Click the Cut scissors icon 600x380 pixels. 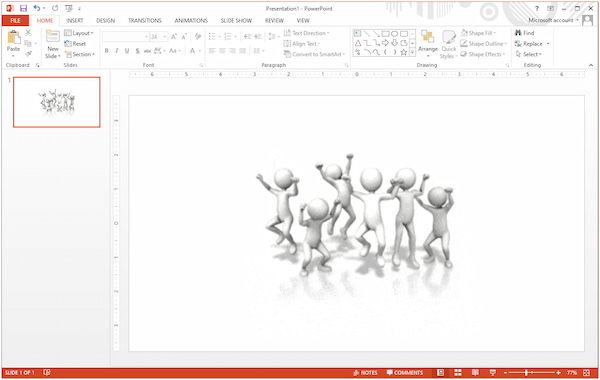(28, 33)
